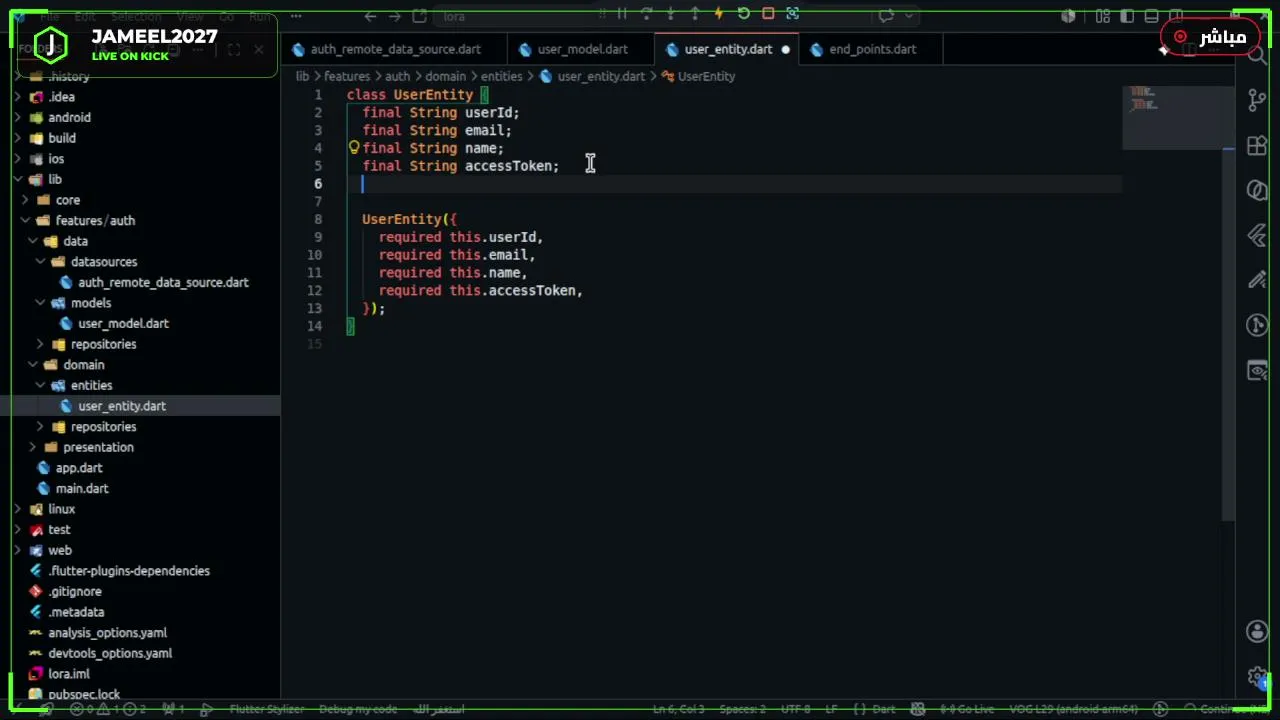Toggle the bottom panel visibility
This screenshot has width=1280, height=720.
(1151, 16)
